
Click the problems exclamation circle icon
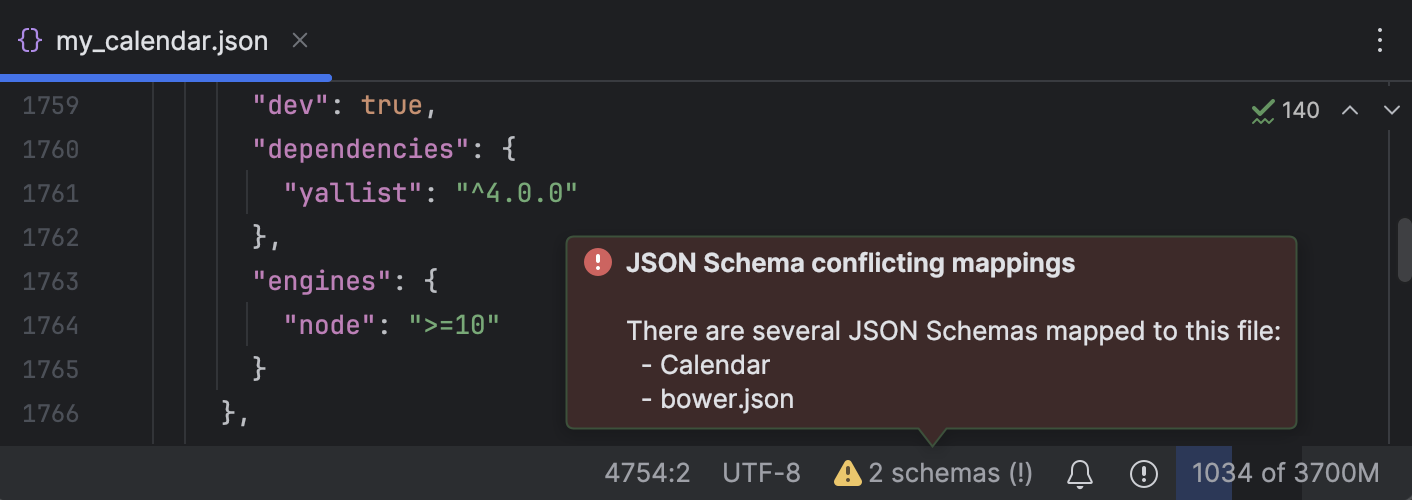coord(1143,473)
